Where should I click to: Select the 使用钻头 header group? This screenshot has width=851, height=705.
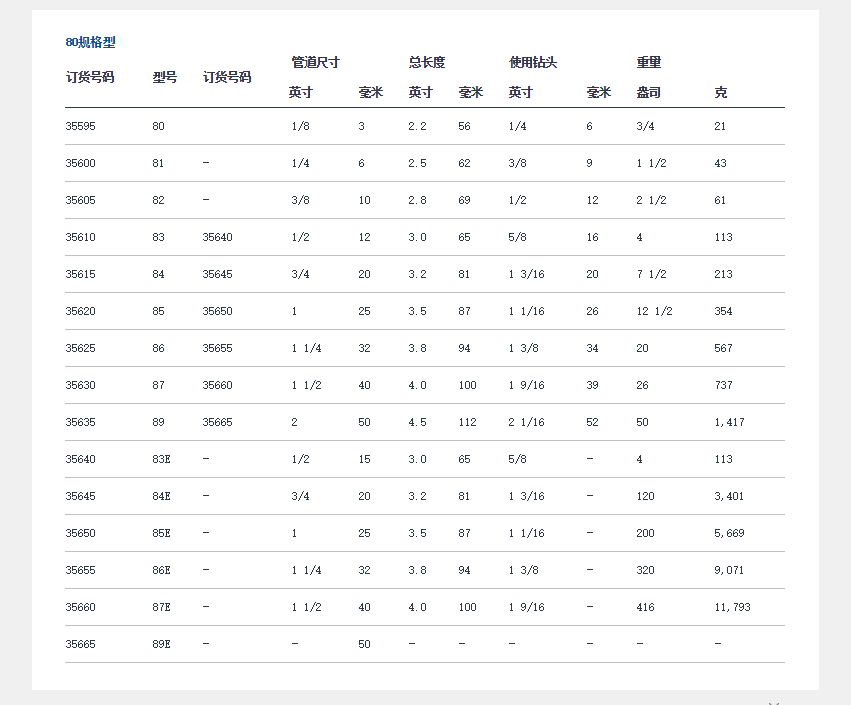tap(533, 62)
